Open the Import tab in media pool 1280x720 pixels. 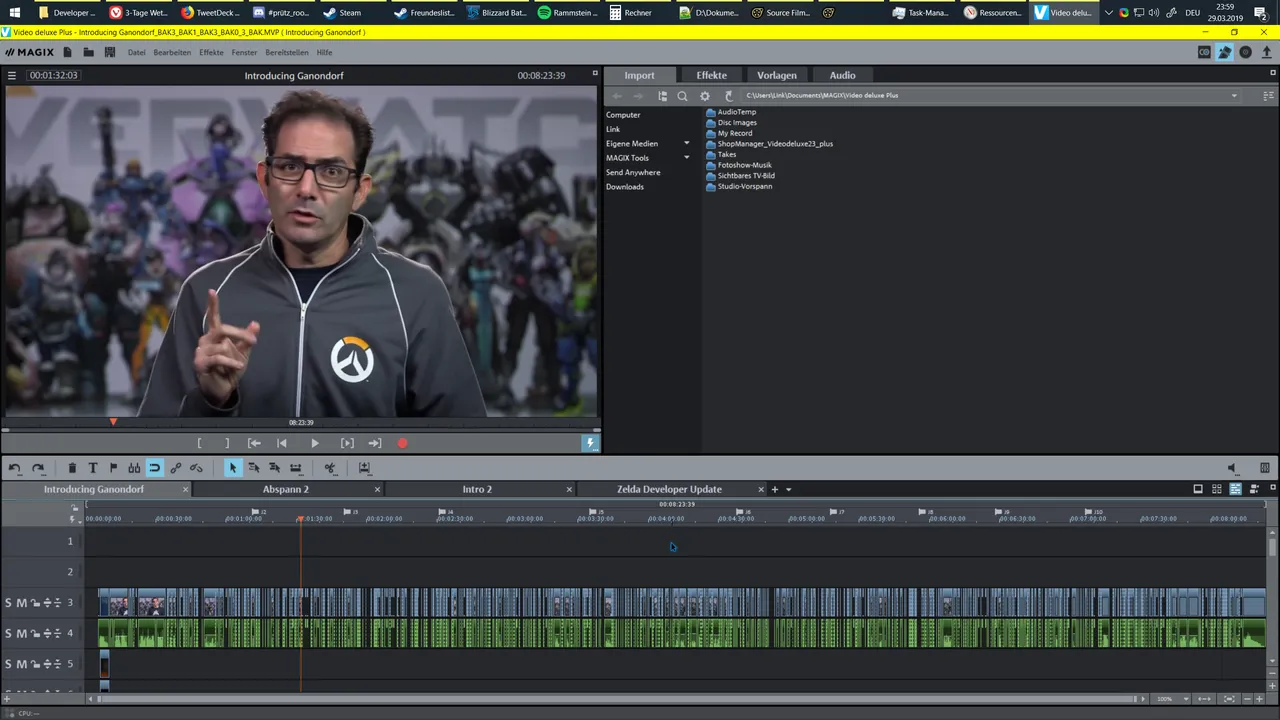640,75
